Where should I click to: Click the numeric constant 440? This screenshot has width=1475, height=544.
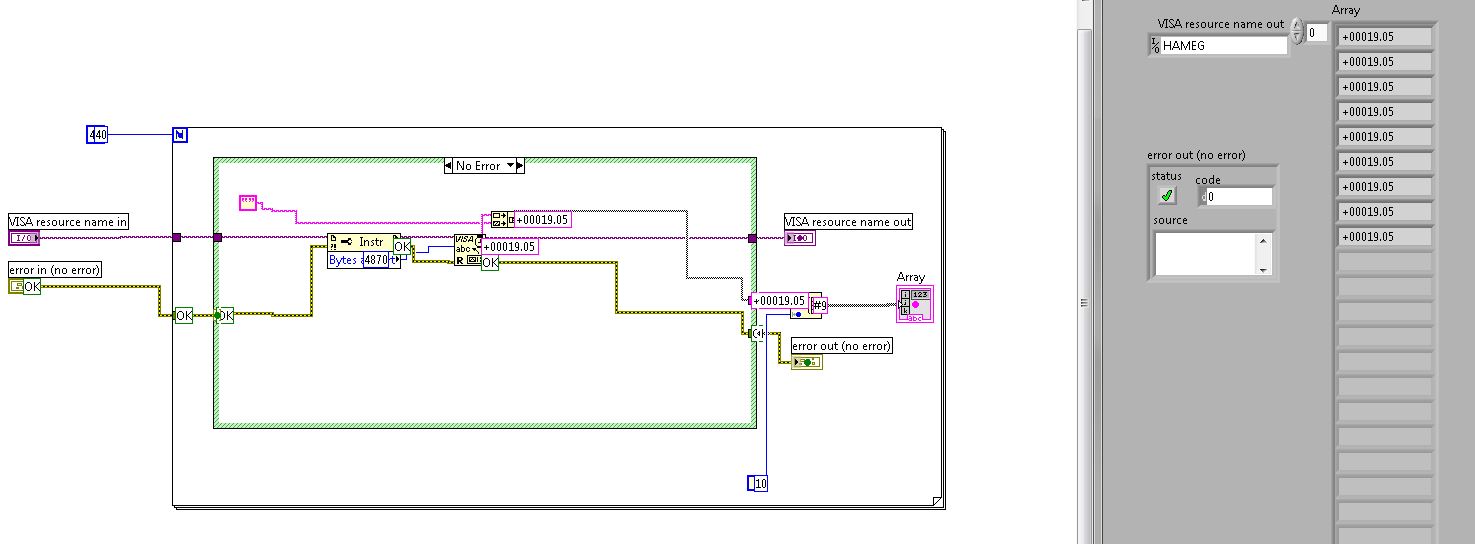pos(97,134)
